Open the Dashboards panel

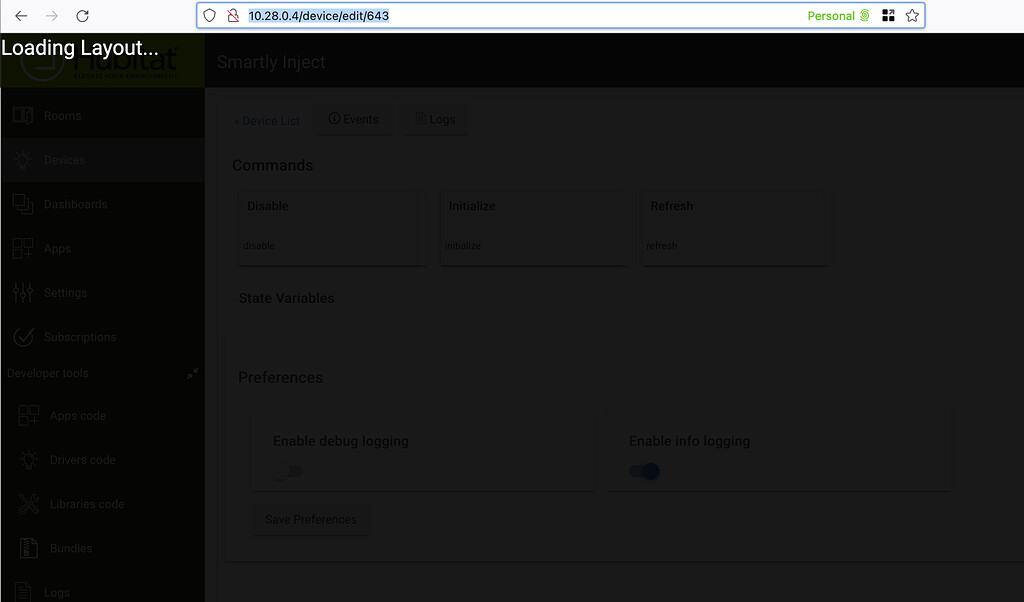pos(75,204)
